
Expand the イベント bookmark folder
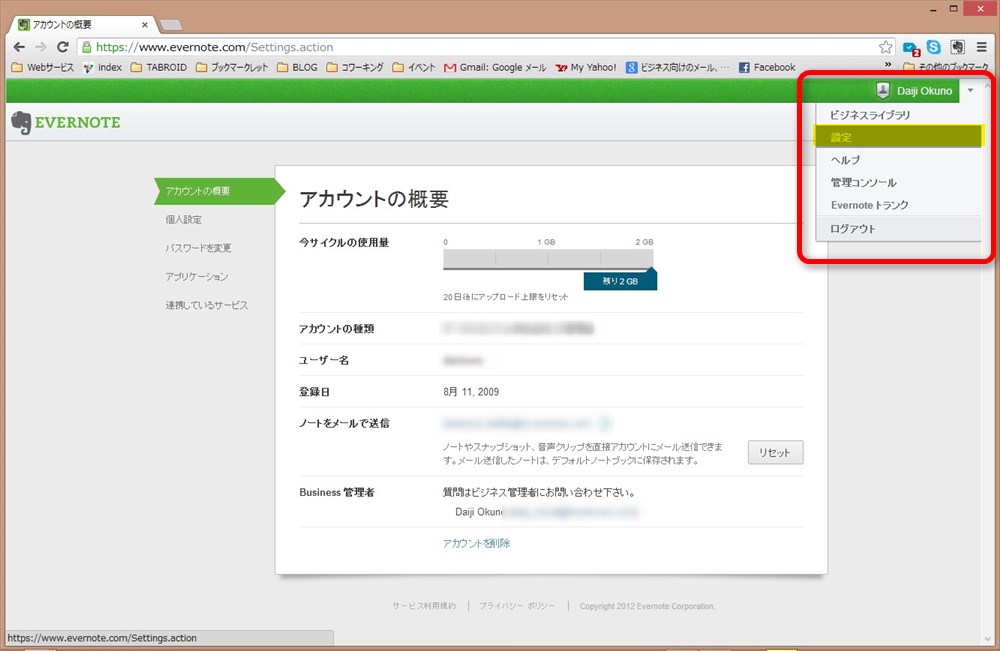[414, 68]
